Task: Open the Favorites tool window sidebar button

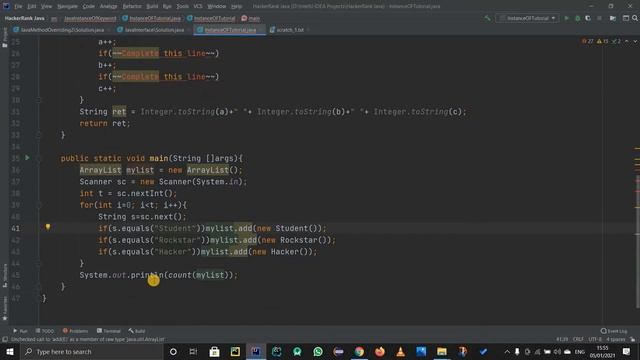Action: [4, 308]
